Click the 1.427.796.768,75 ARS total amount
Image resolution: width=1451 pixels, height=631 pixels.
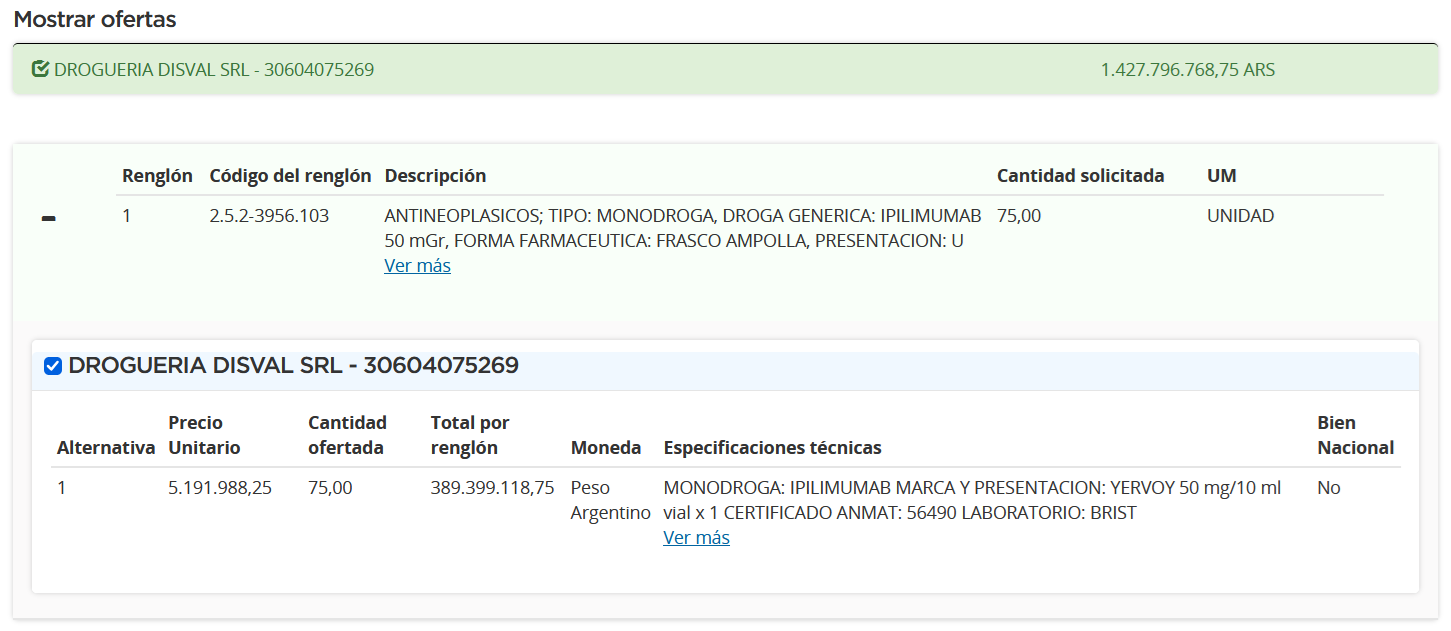pos(1187,70)
